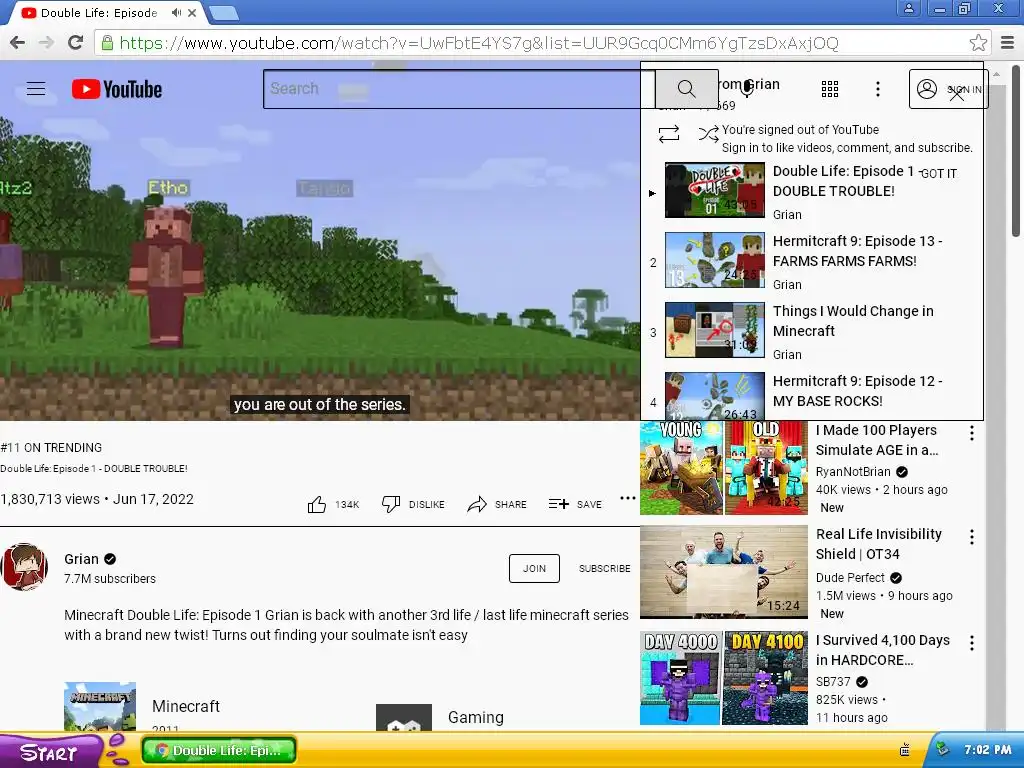Click the SIGN IN button
The width and height of the screenshot is (1024, 768).
(x=948, y=89)
